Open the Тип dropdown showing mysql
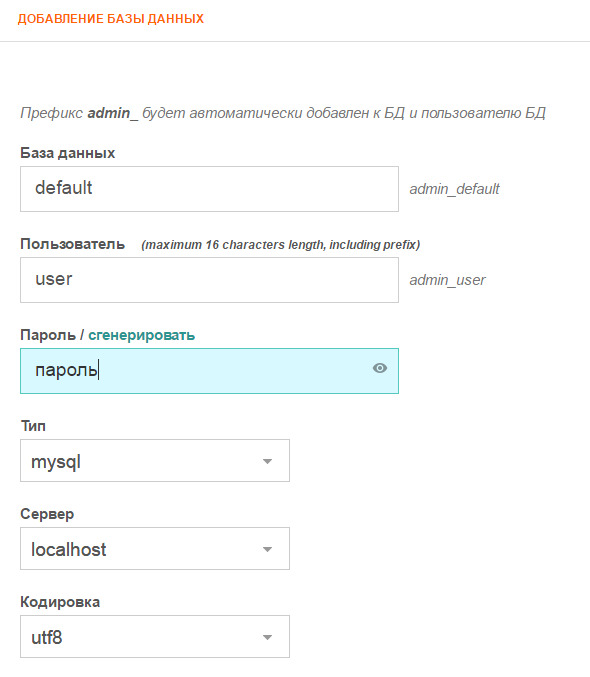This screenshot has height=677, width=590. (x=155, y=461)
